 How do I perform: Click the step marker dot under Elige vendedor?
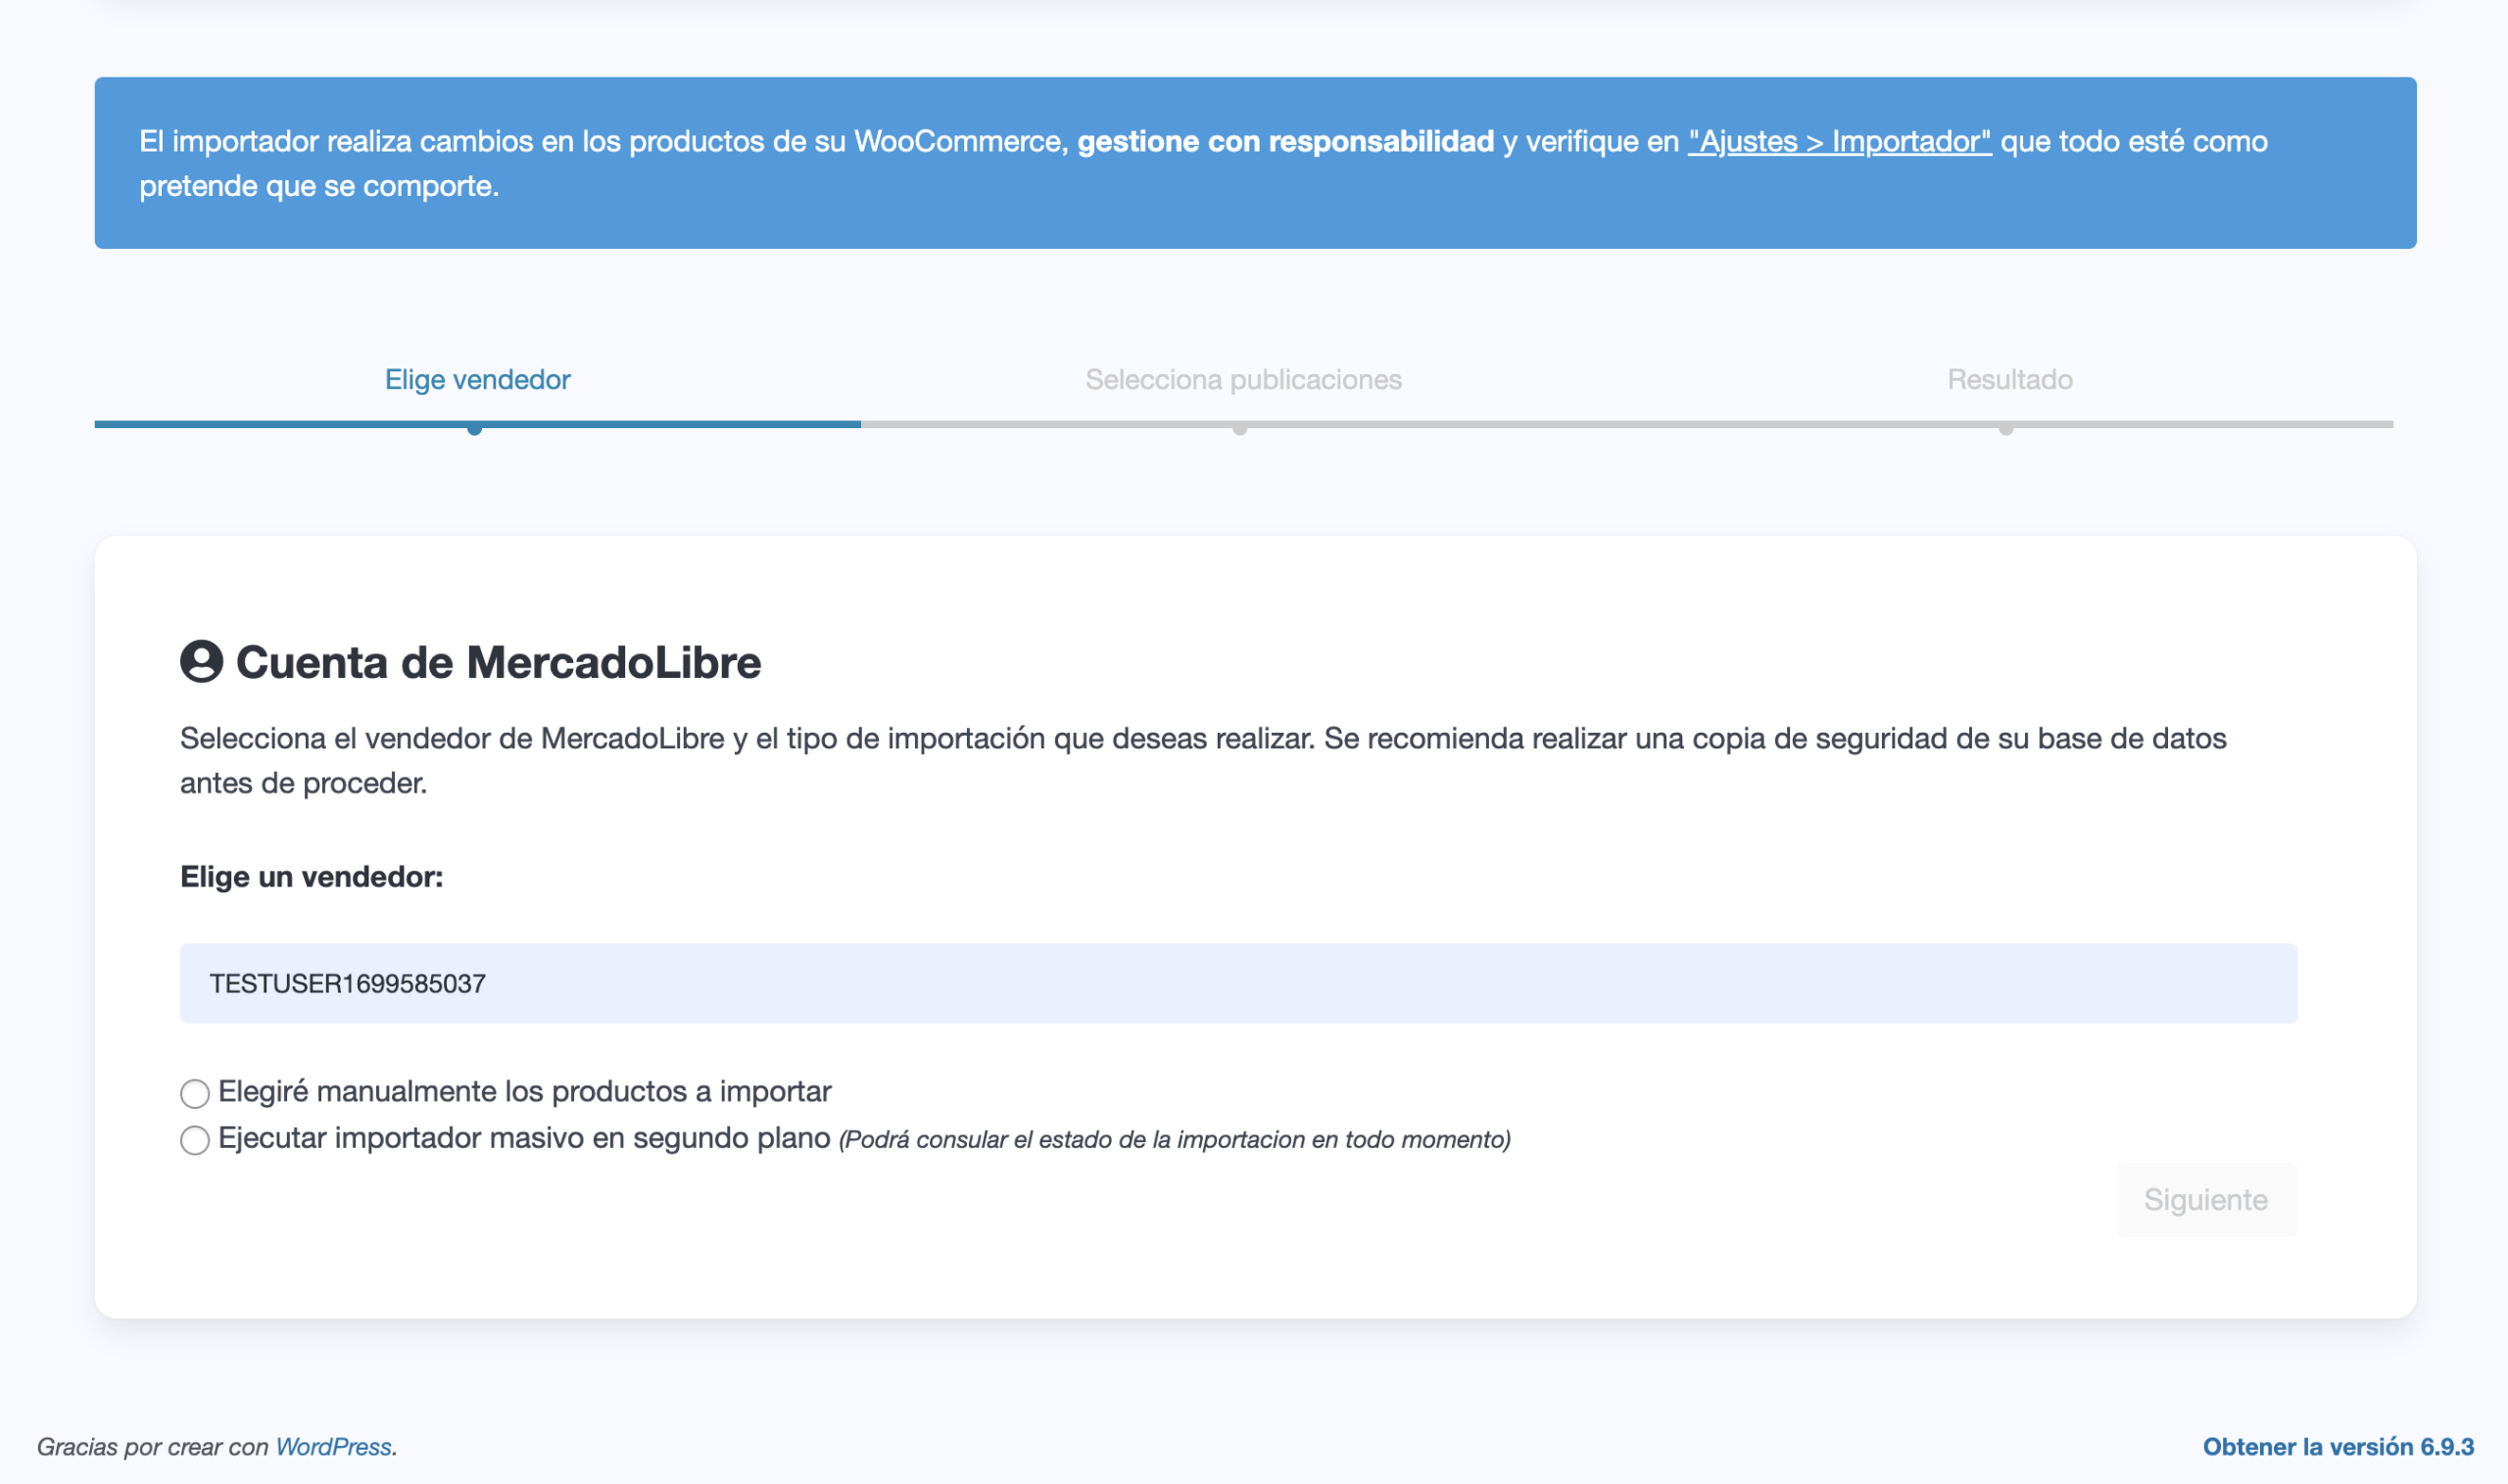475,429
